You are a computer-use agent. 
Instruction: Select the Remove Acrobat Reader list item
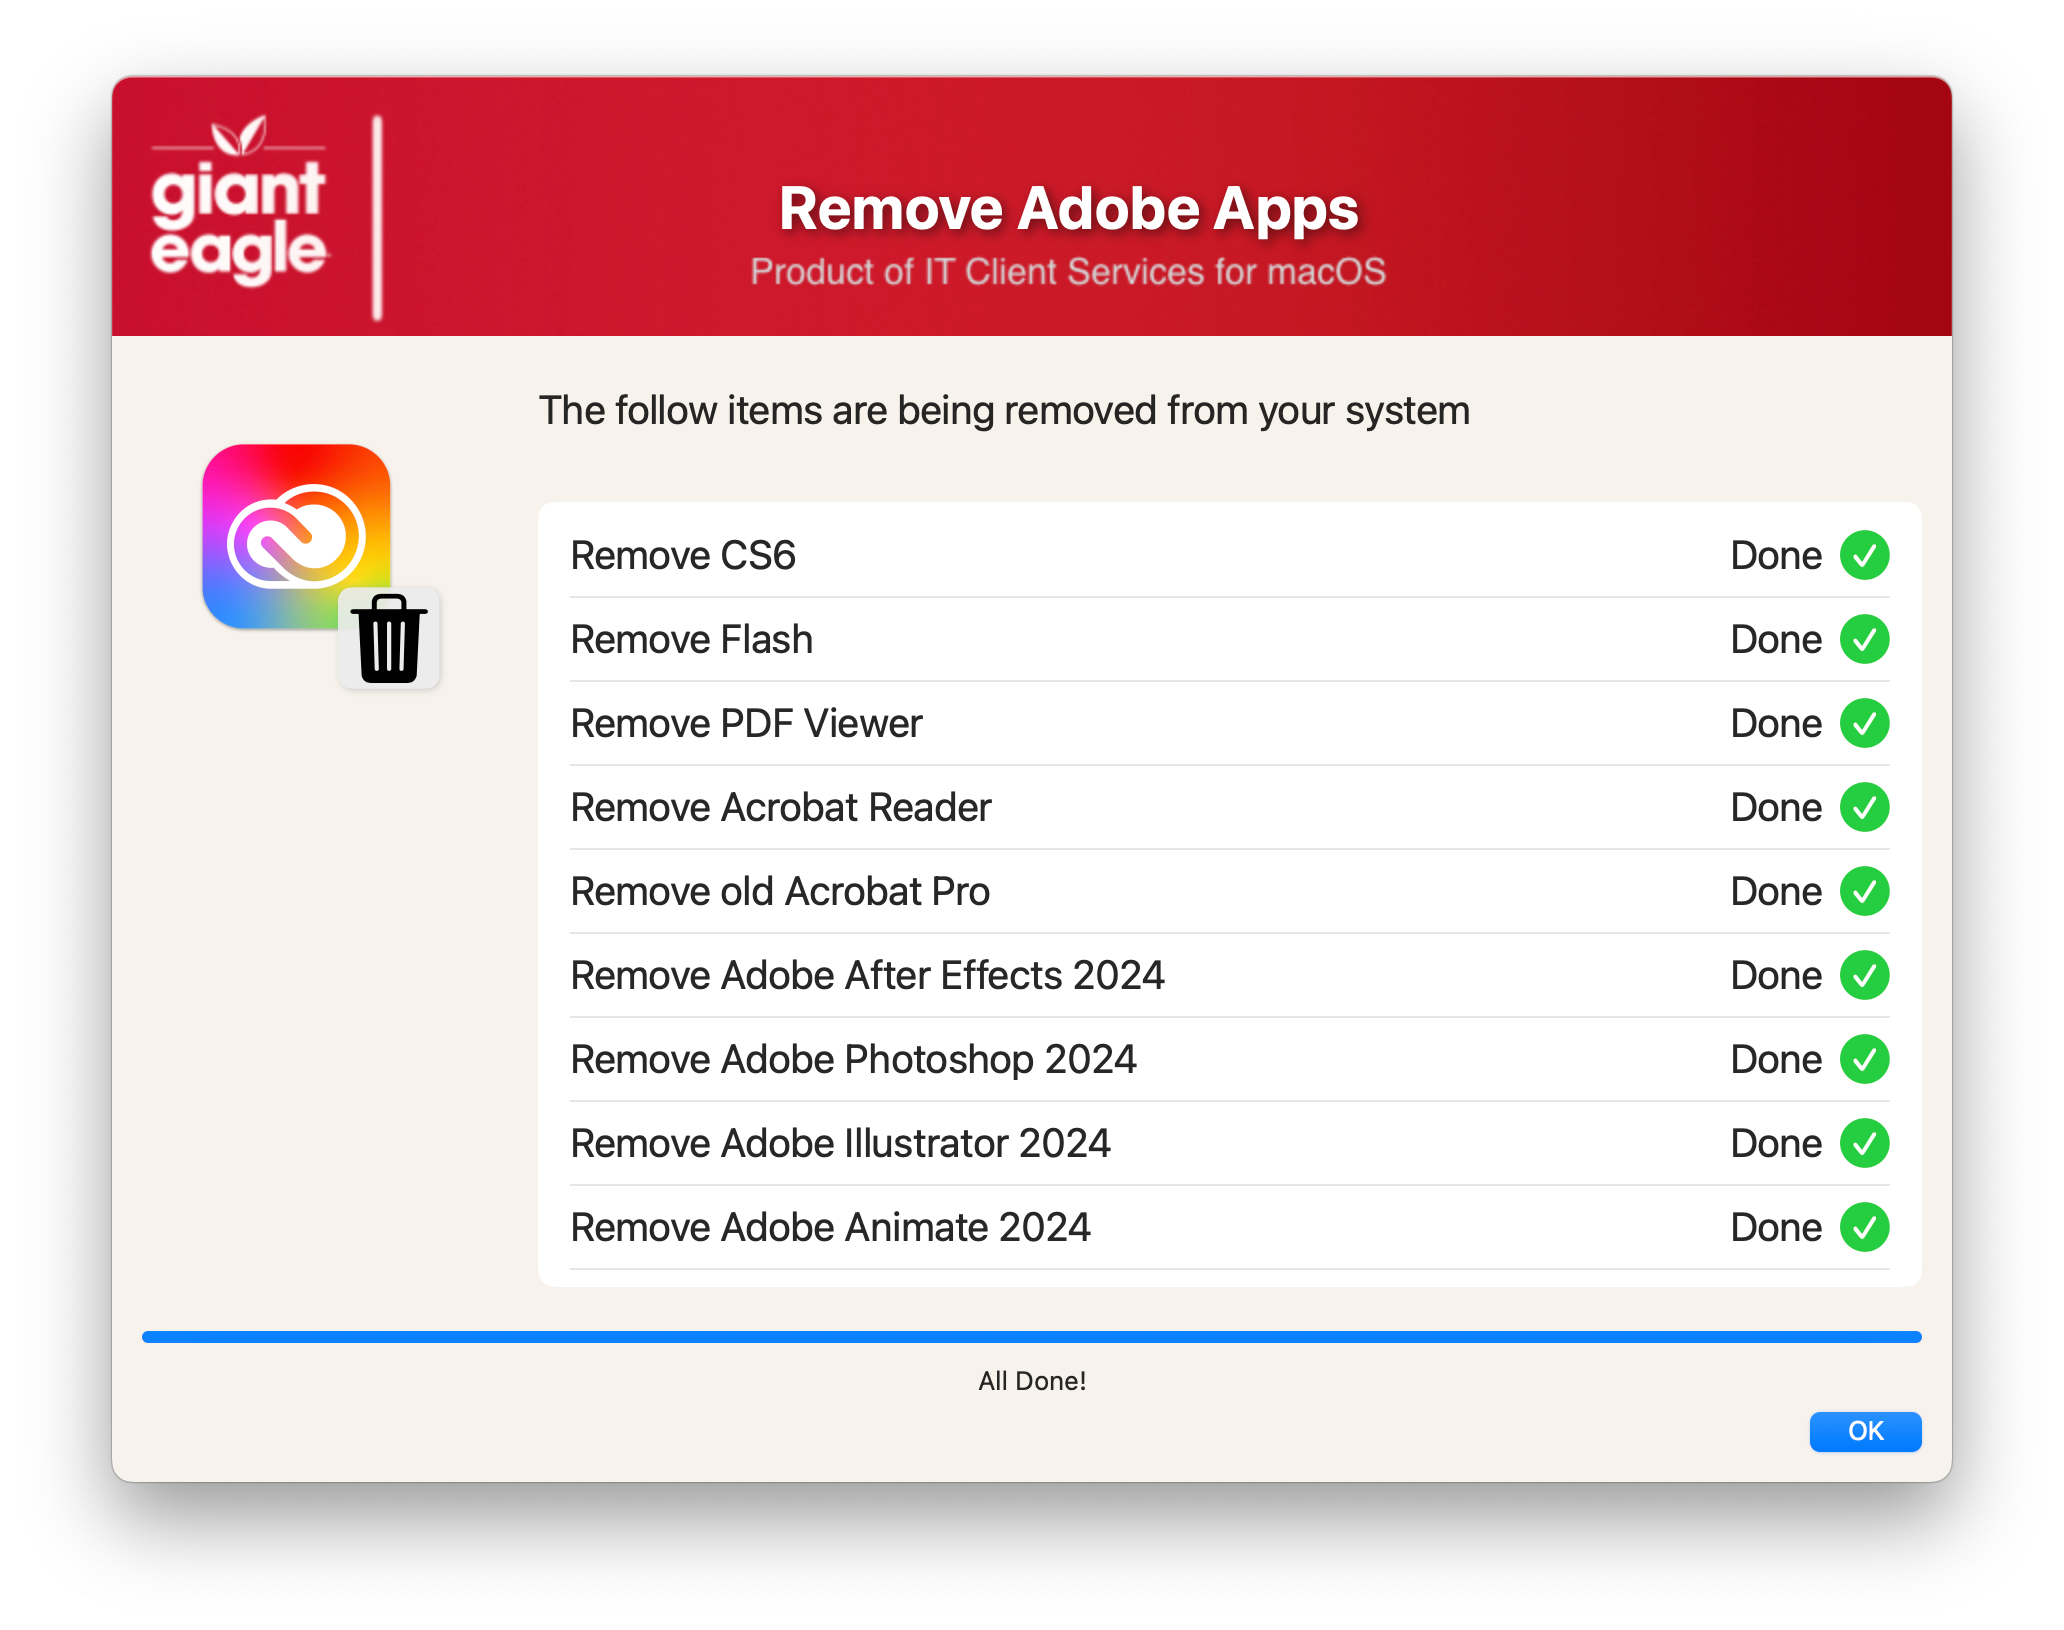(x=1229, y=807)
